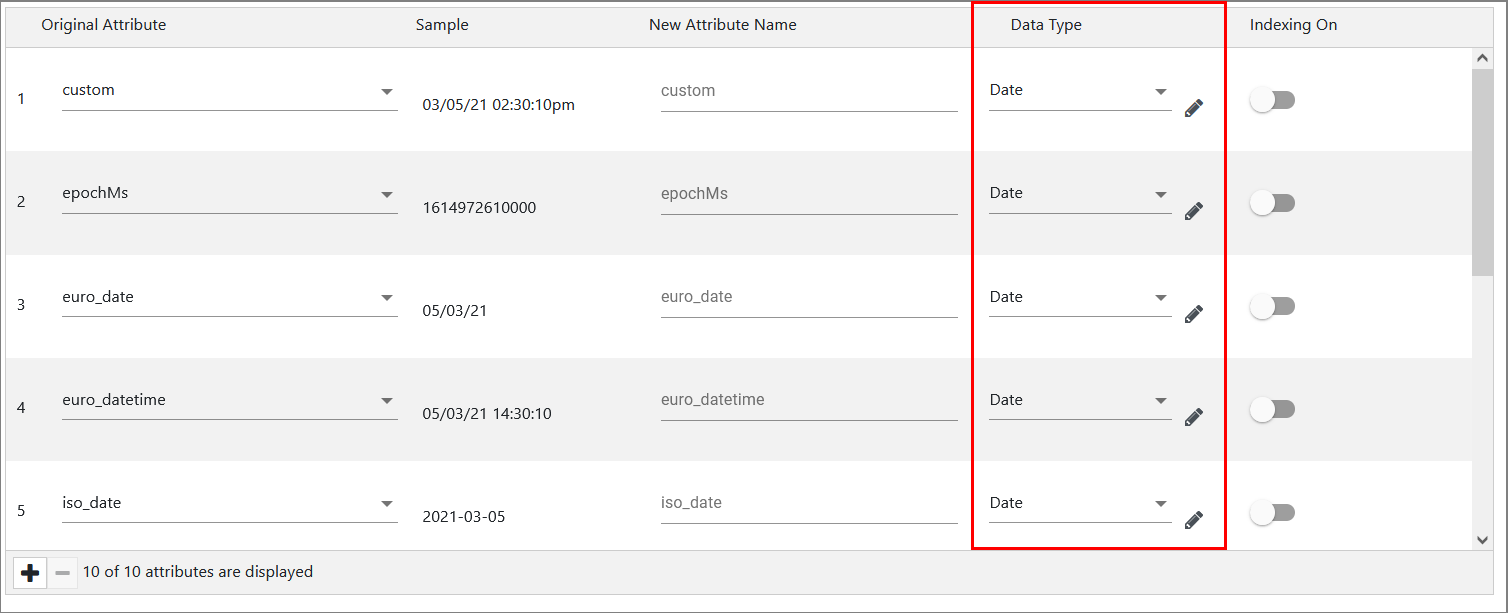This screenshot has height=613, width=1508.
Task: Enable the Indexing On switch for euro_datetime
Action: tap(1273, 409)
